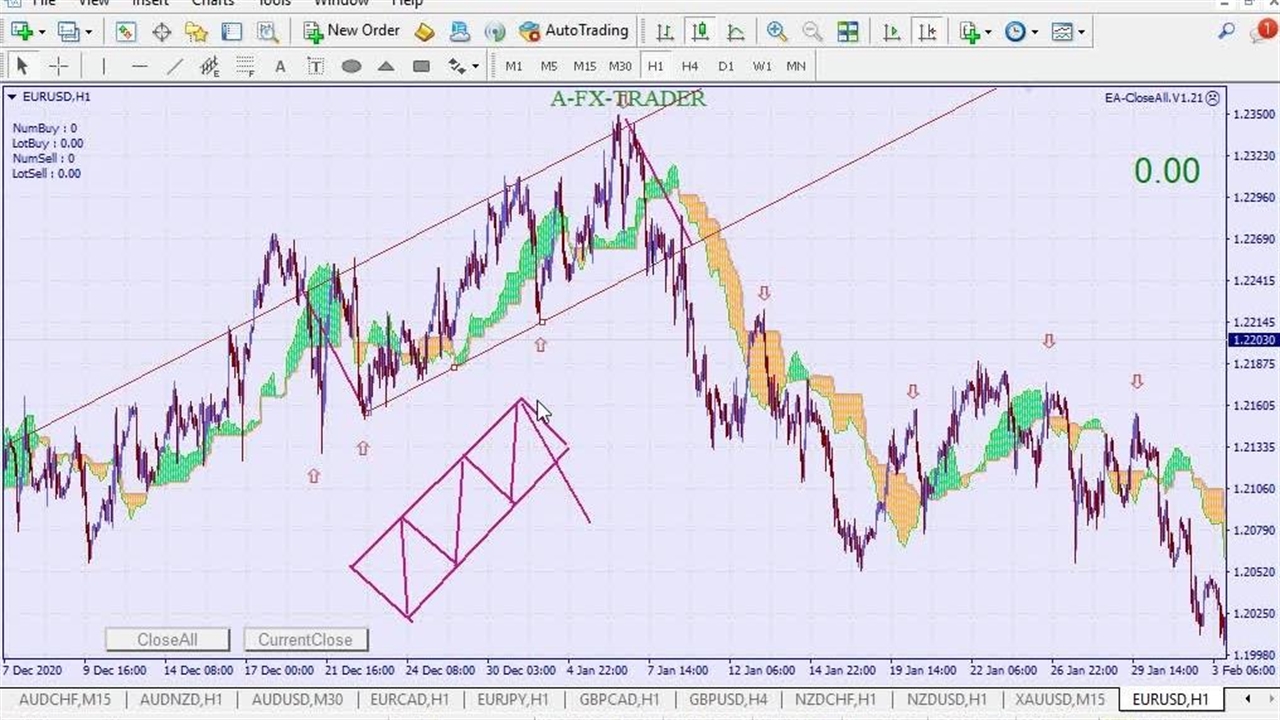Draw a trendline with the Trendline tool
This screenshot has width=1280, height=720.
175,66
